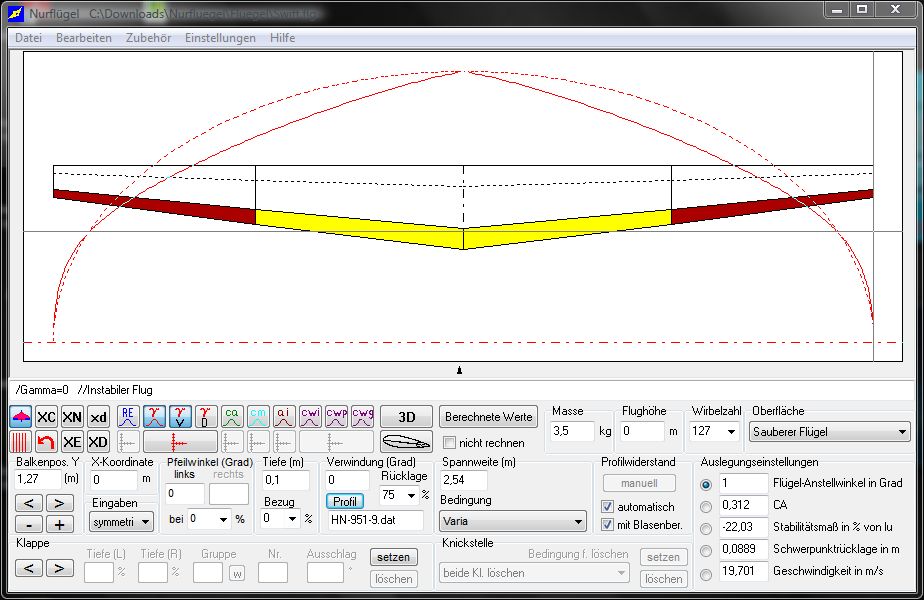Click the red vertical stripes icon
The width and height of the screenshot is (924, 600).
[21, 442]
